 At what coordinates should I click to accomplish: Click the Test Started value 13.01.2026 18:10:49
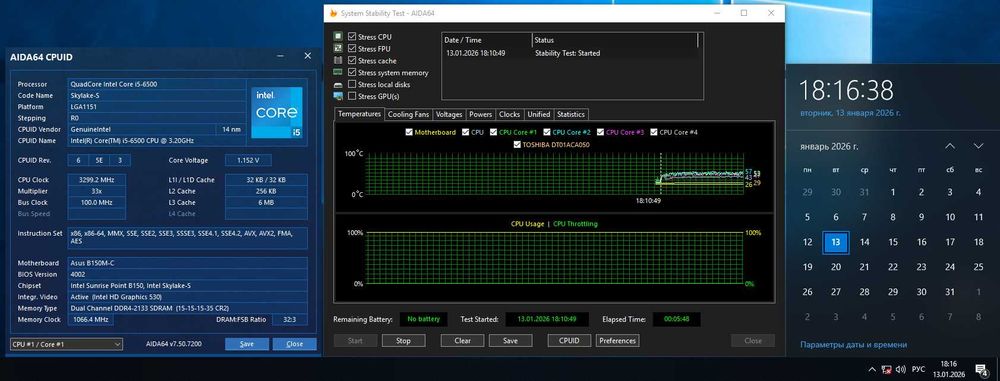pyautogui.click(x=547, y=319)
